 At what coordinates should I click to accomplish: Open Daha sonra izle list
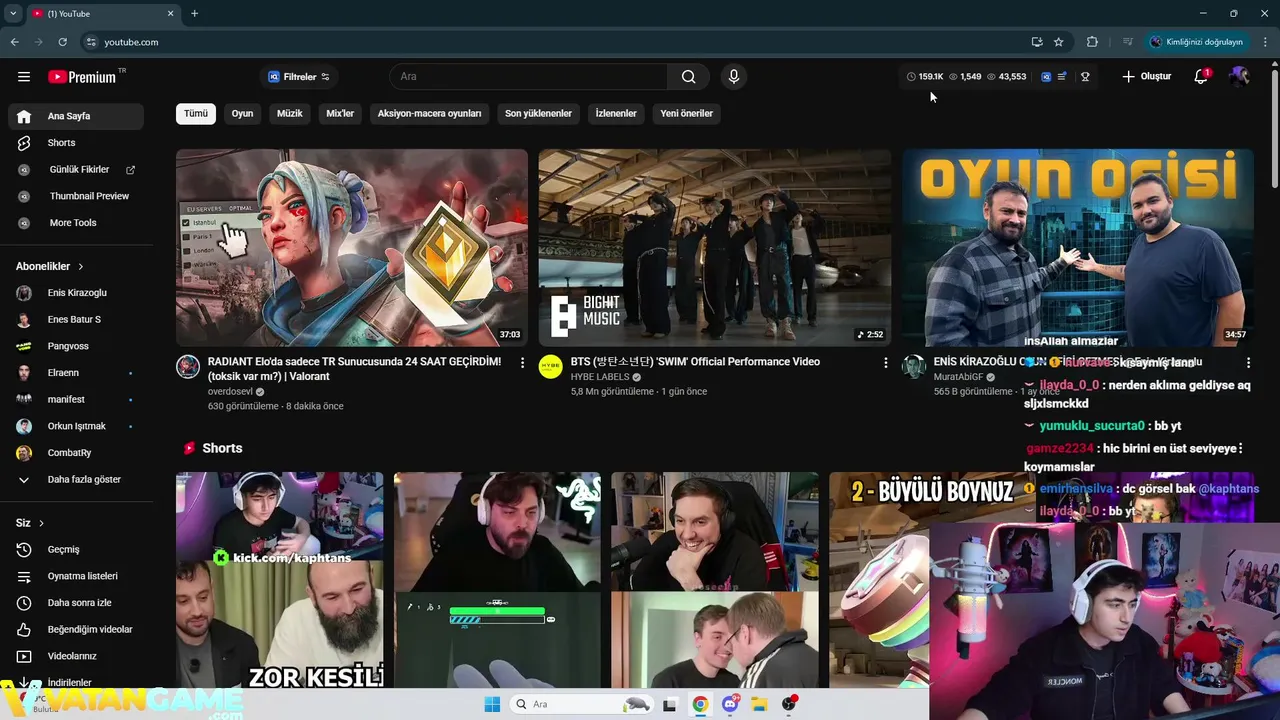(x=76, y=603)
